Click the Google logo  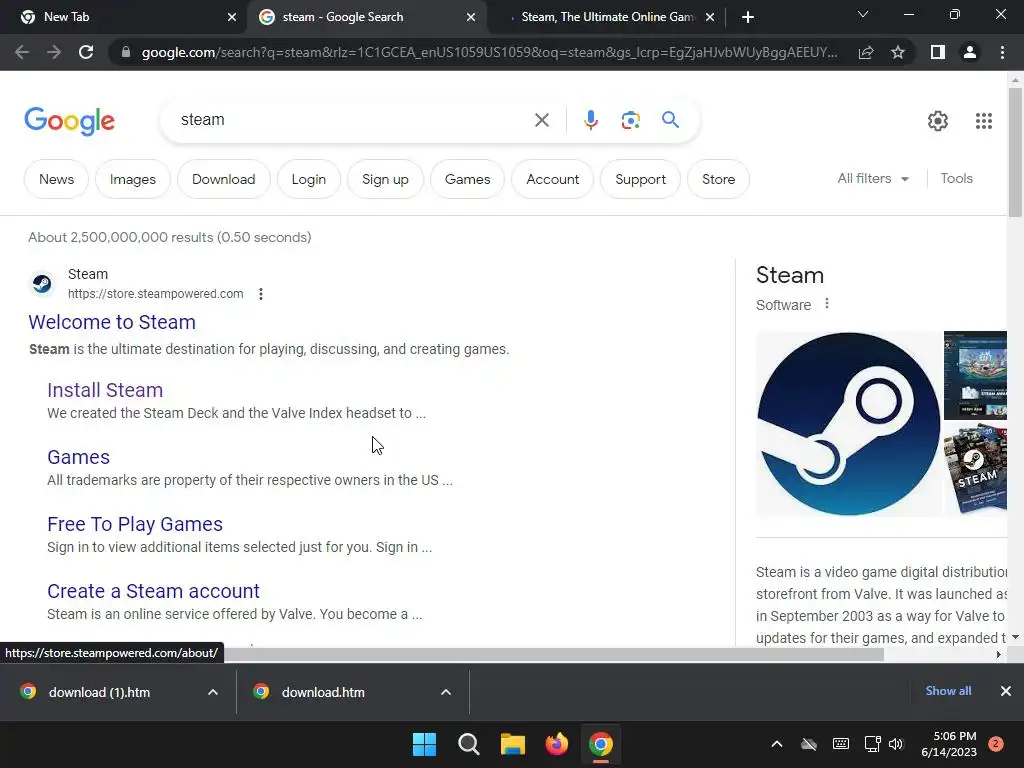tap(69, 121)
